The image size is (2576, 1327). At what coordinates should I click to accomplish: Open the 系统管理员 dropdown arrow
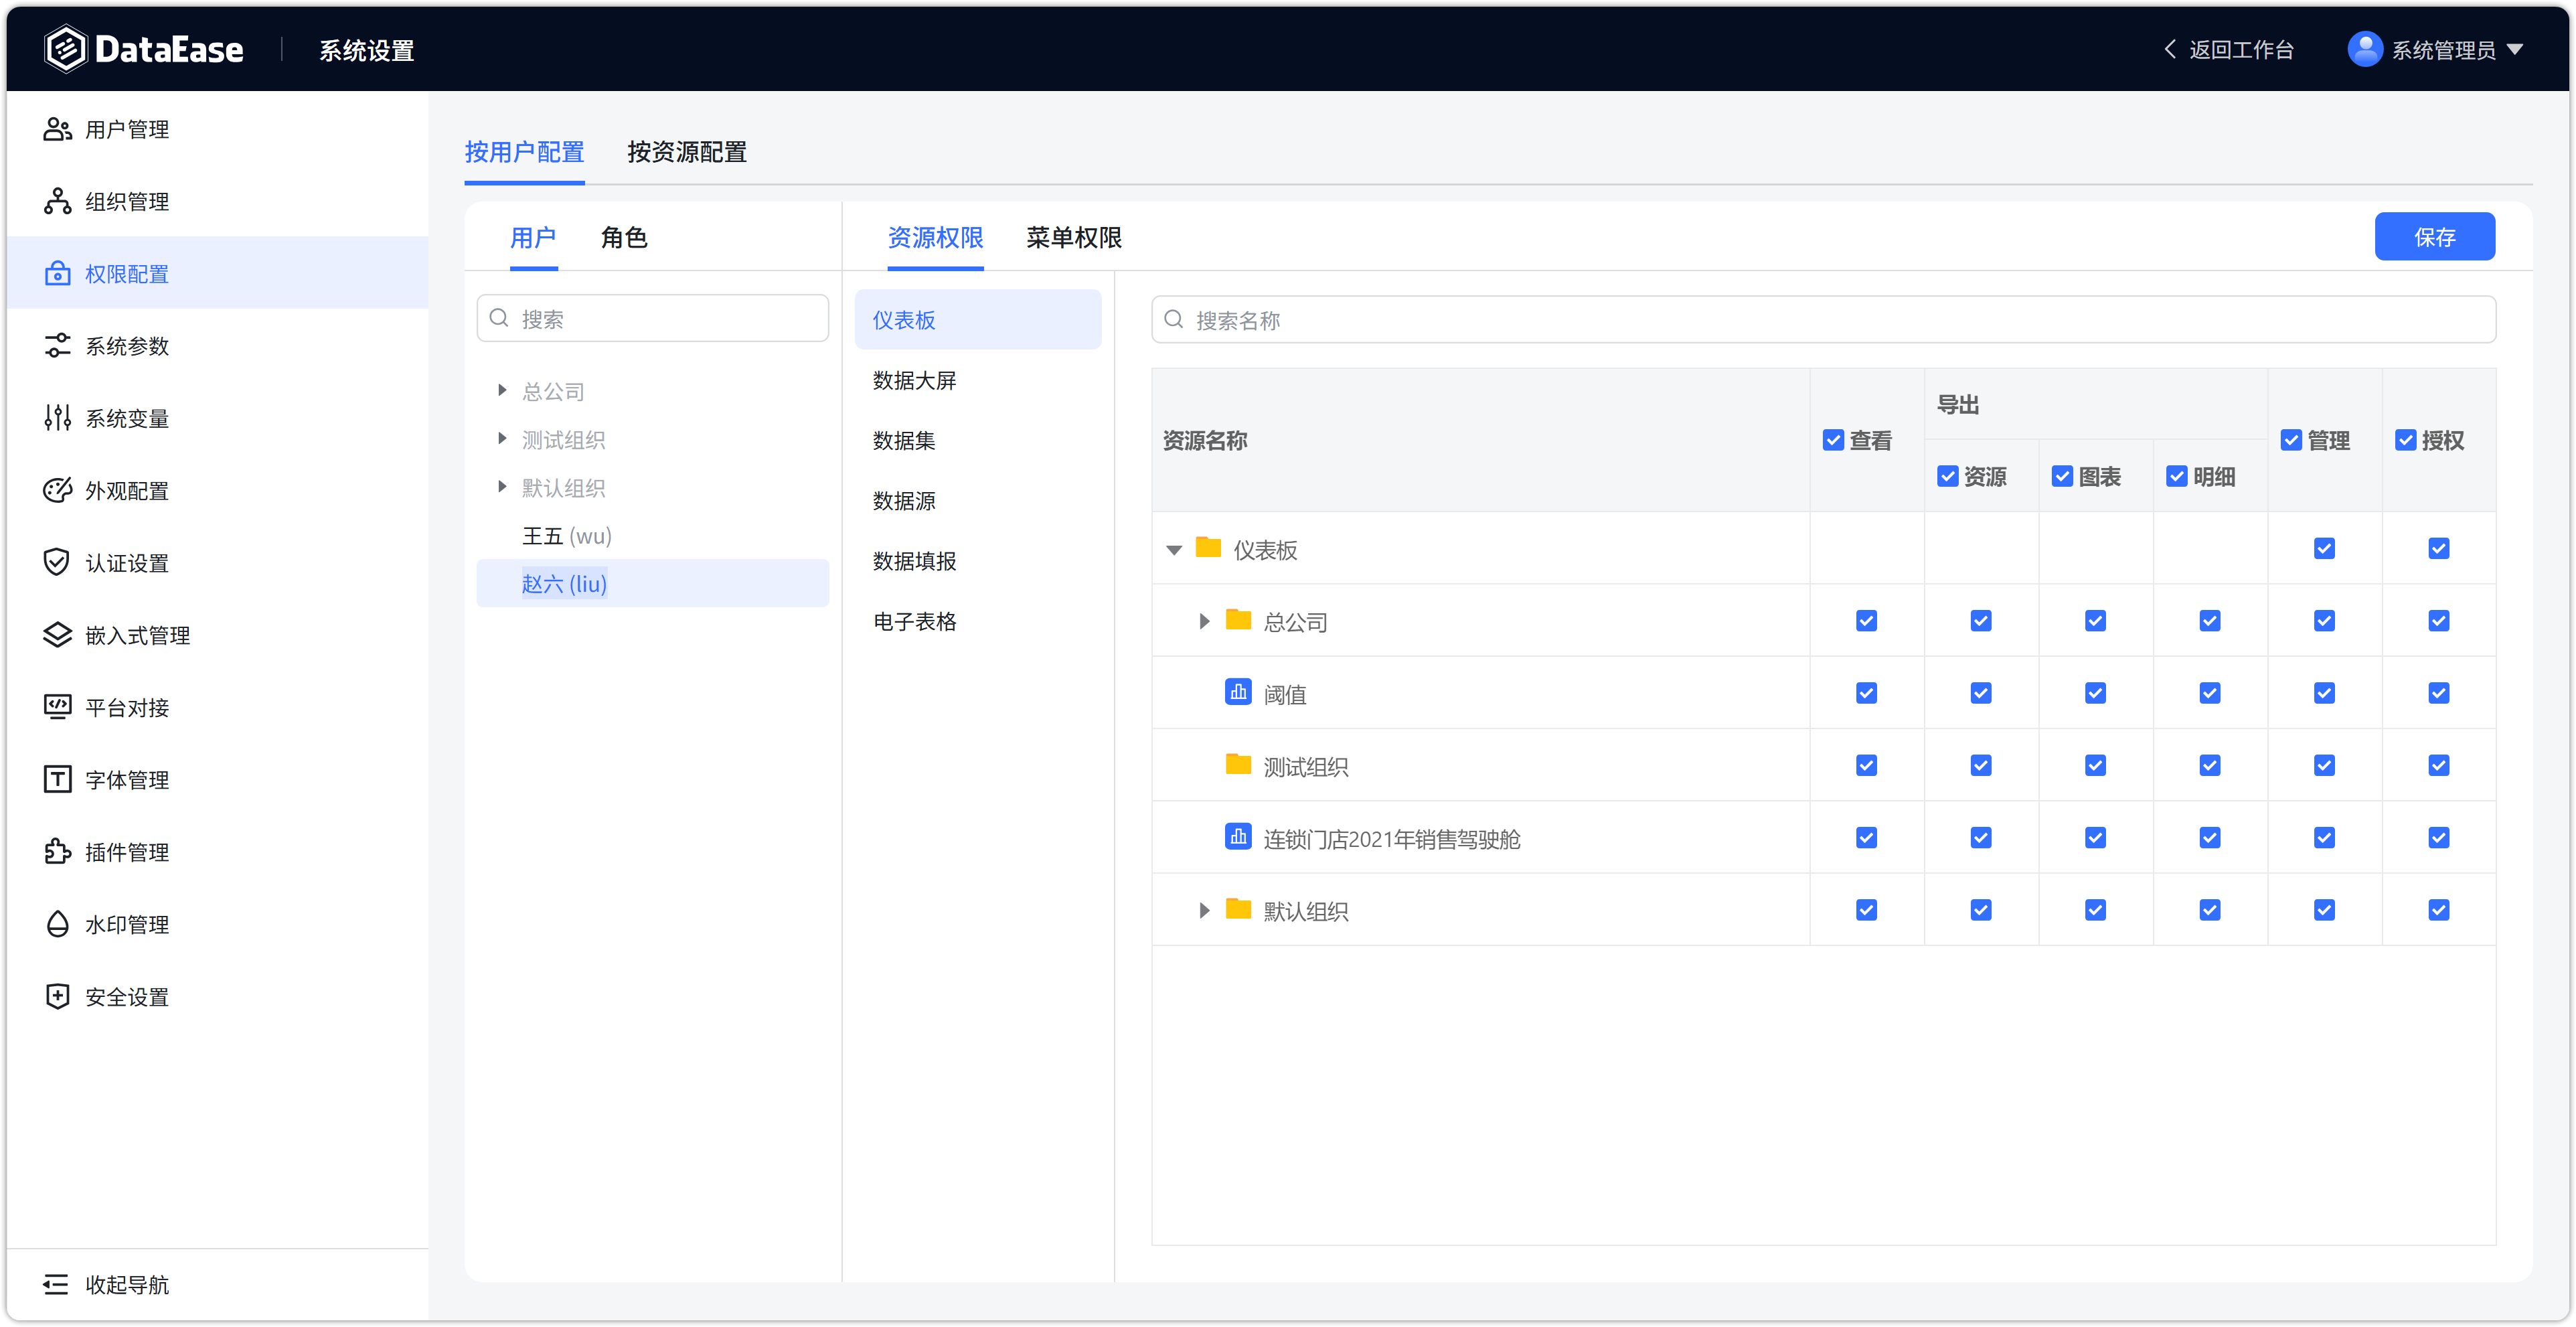[2515, 49]
